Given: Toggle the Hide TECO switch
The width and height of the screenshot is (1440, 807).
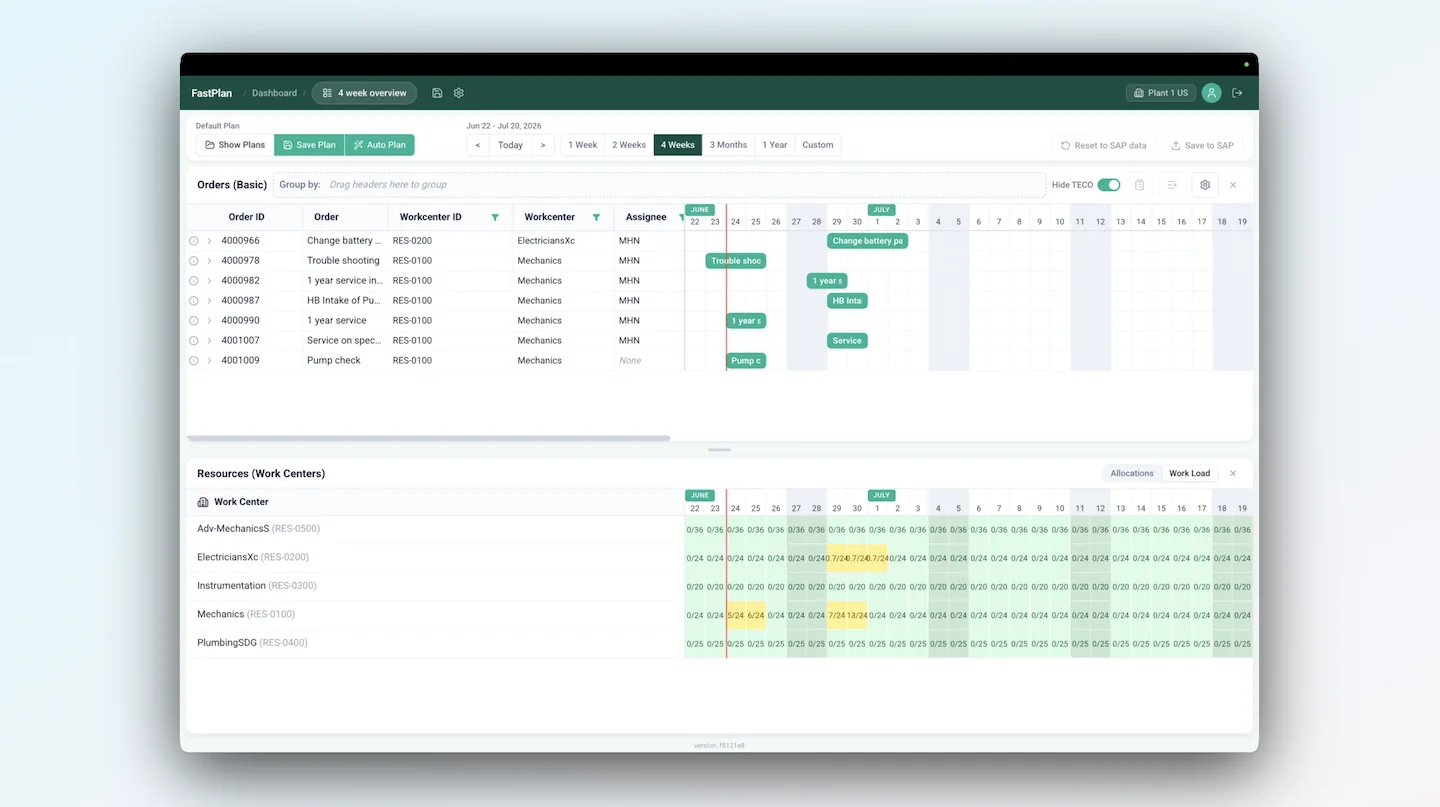Looking at the screenshot, I should coord(1108,185).
